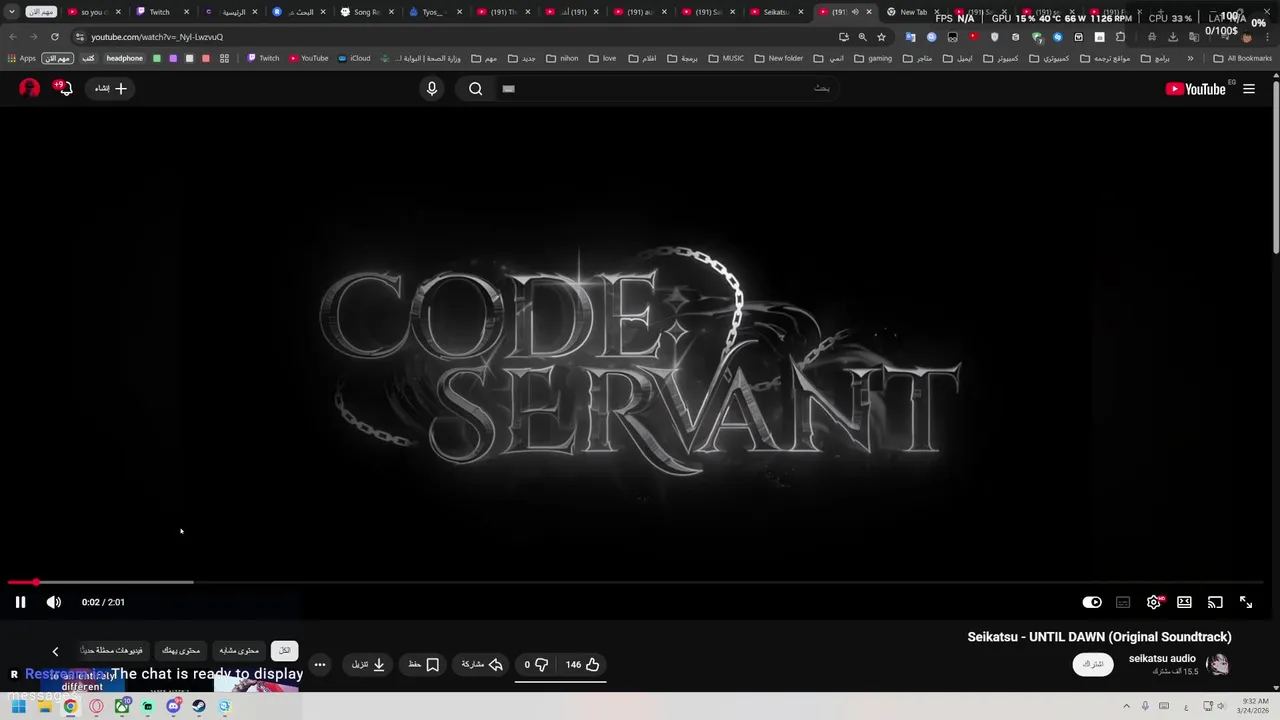Open the Twitch browser tab

tap(160, 12)
